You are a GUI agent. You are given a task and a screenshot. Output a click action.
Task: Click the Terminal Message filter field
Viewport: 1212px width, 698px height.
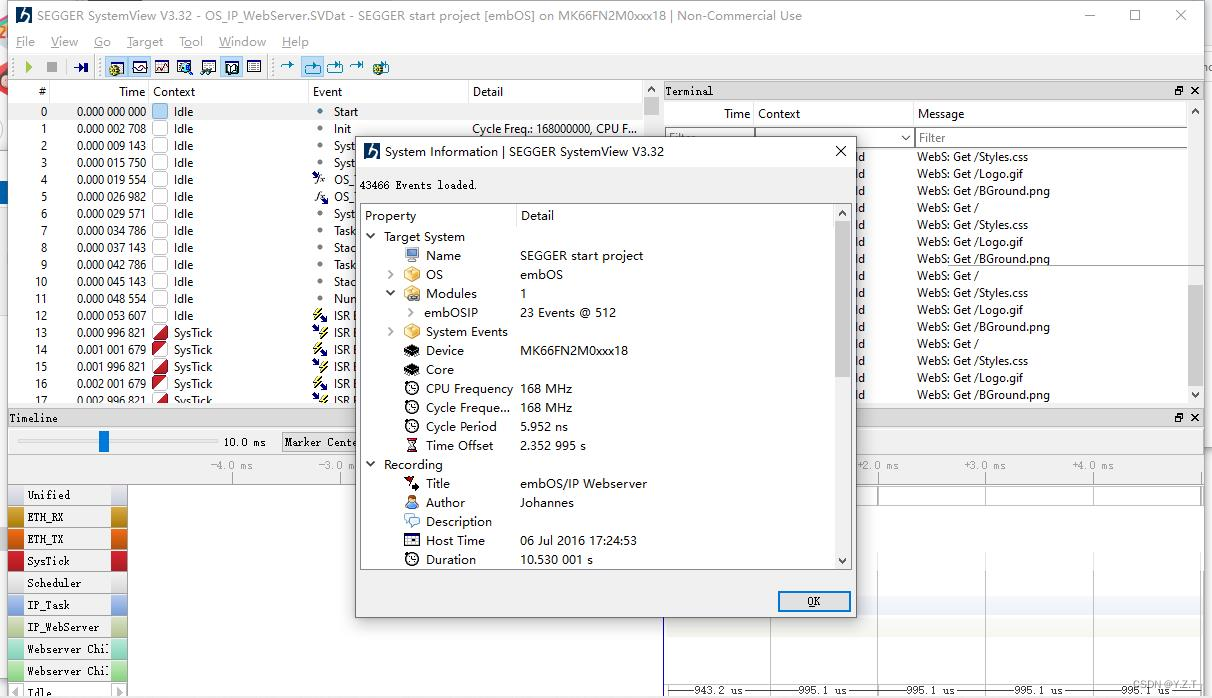pos(1051,138)
